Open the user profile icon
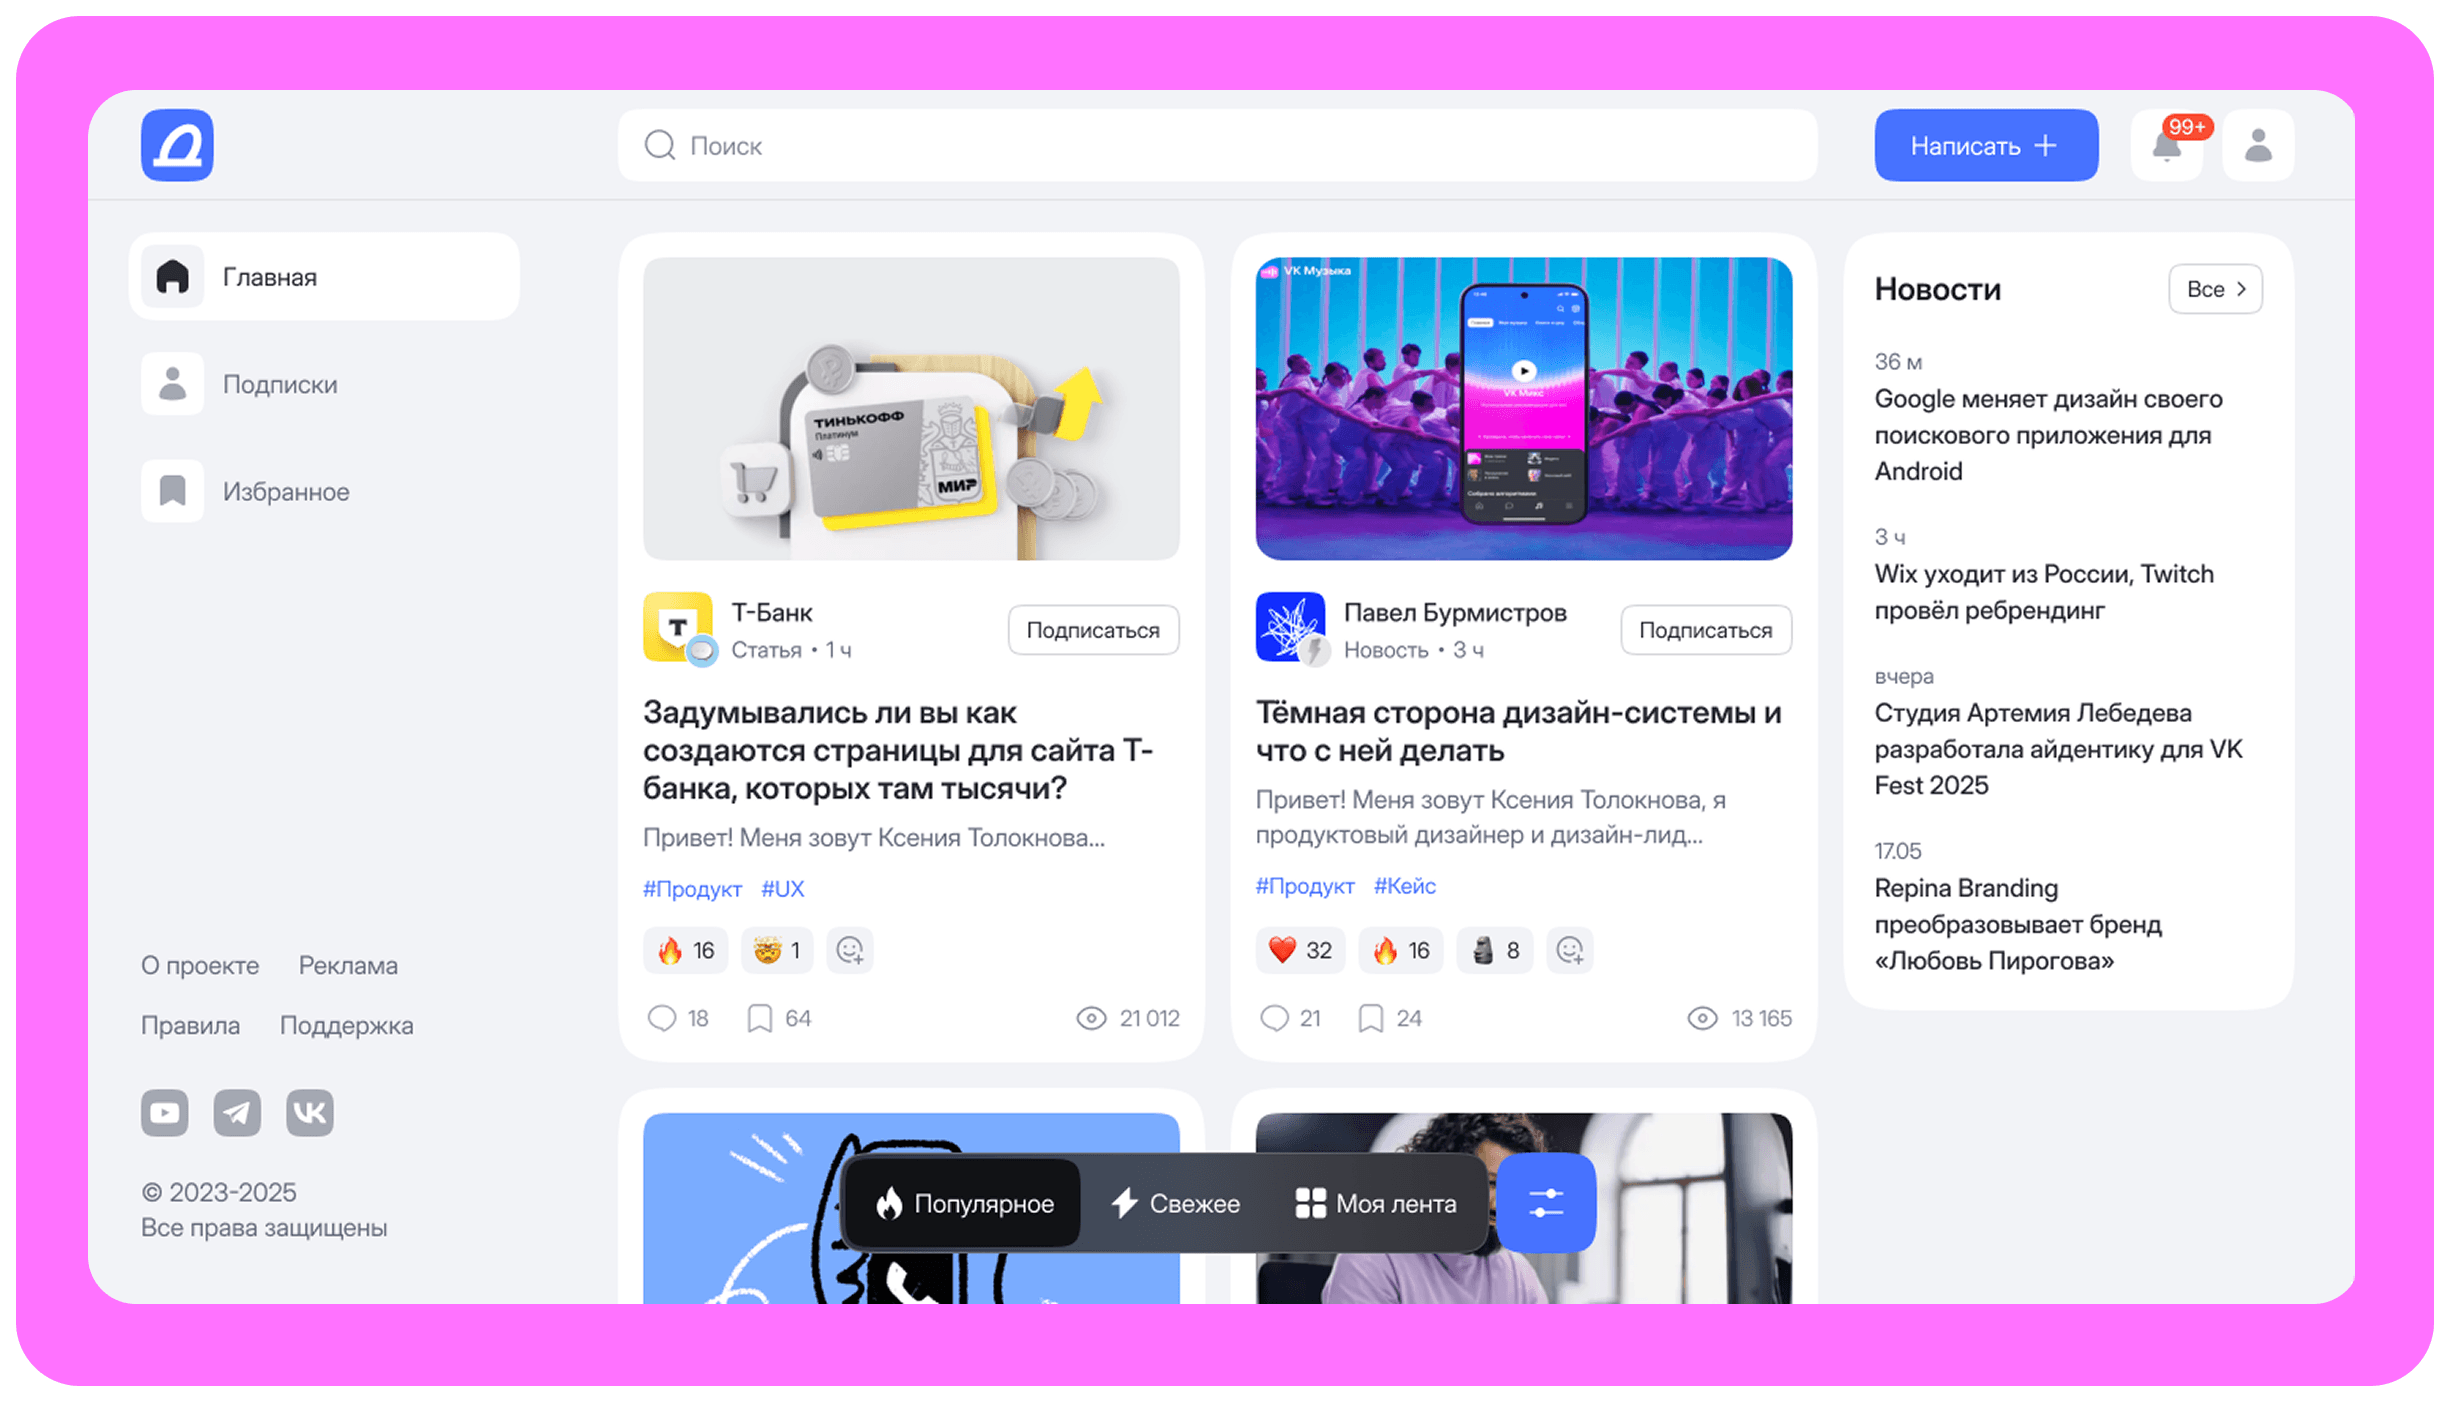 tap(2257, 146)
